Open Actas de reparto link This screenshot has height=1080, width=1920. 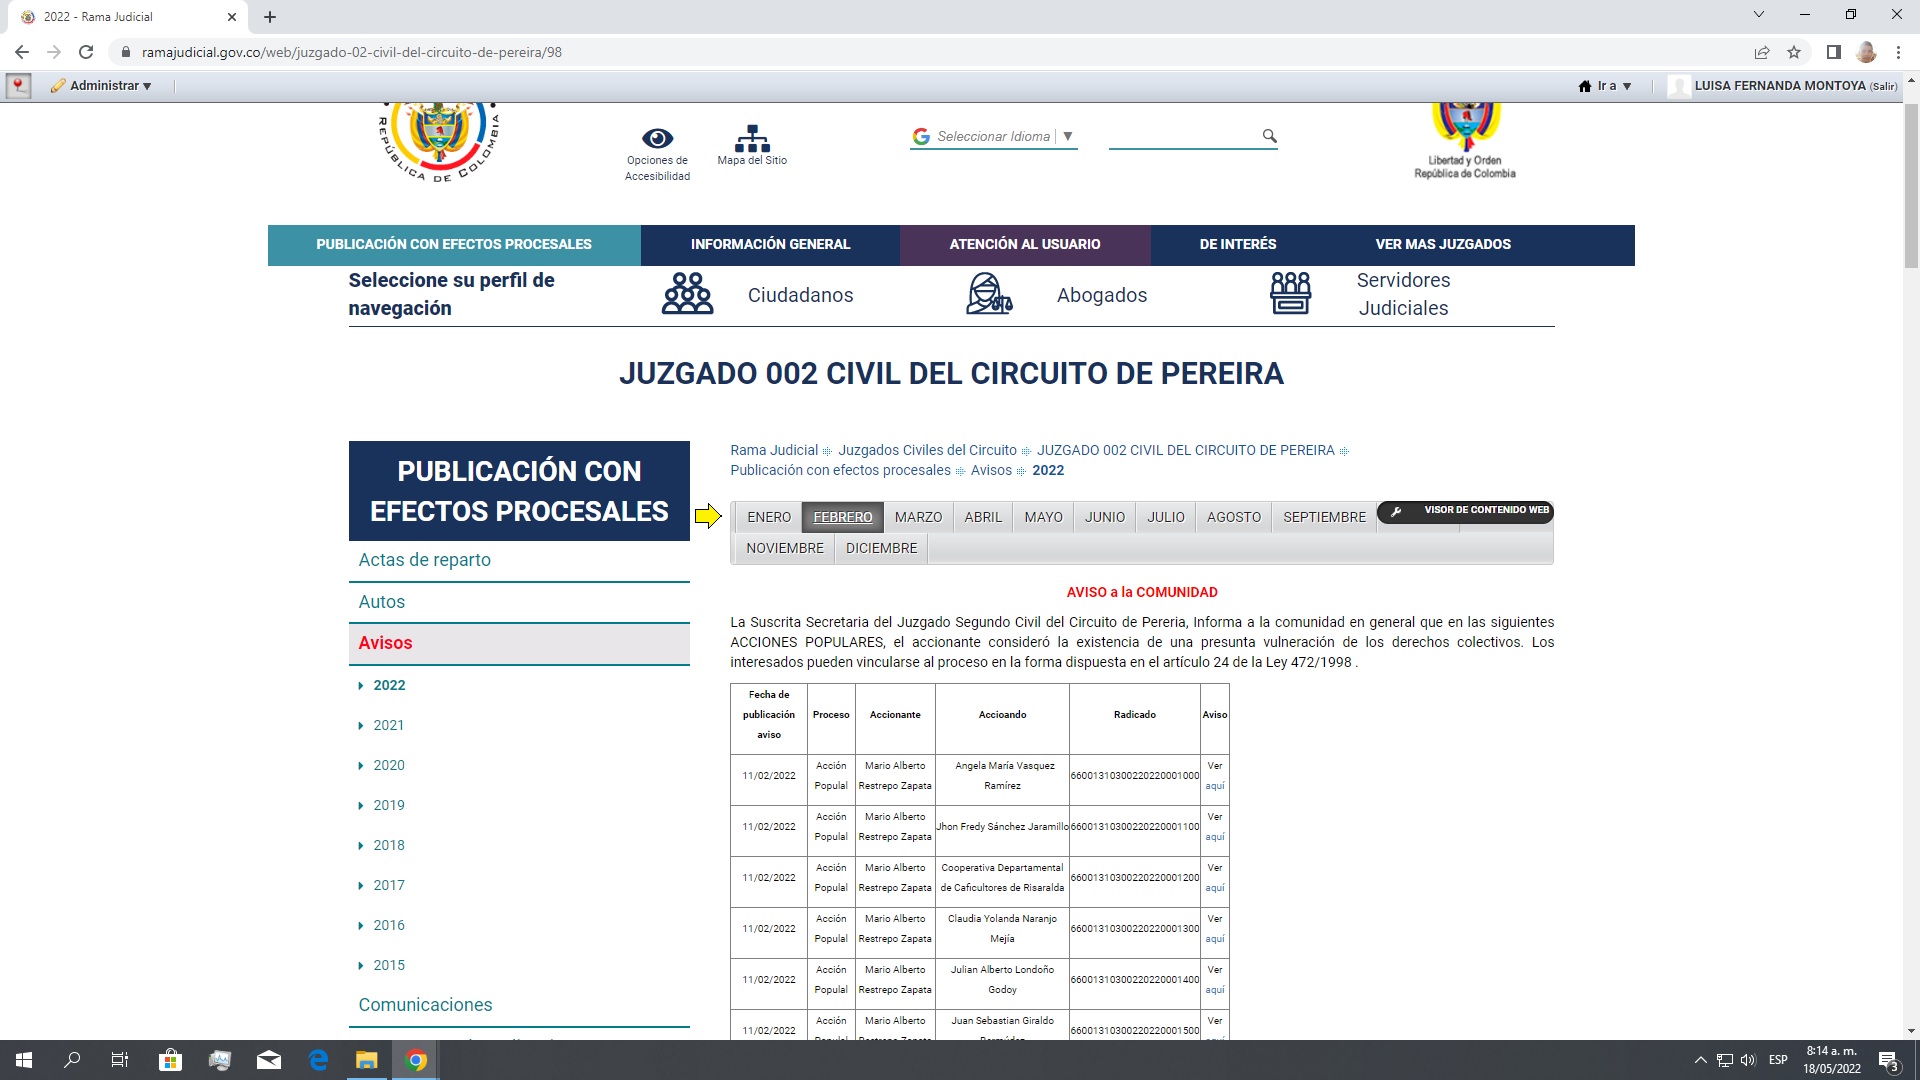pyautogui.click(x=425, y=560)
